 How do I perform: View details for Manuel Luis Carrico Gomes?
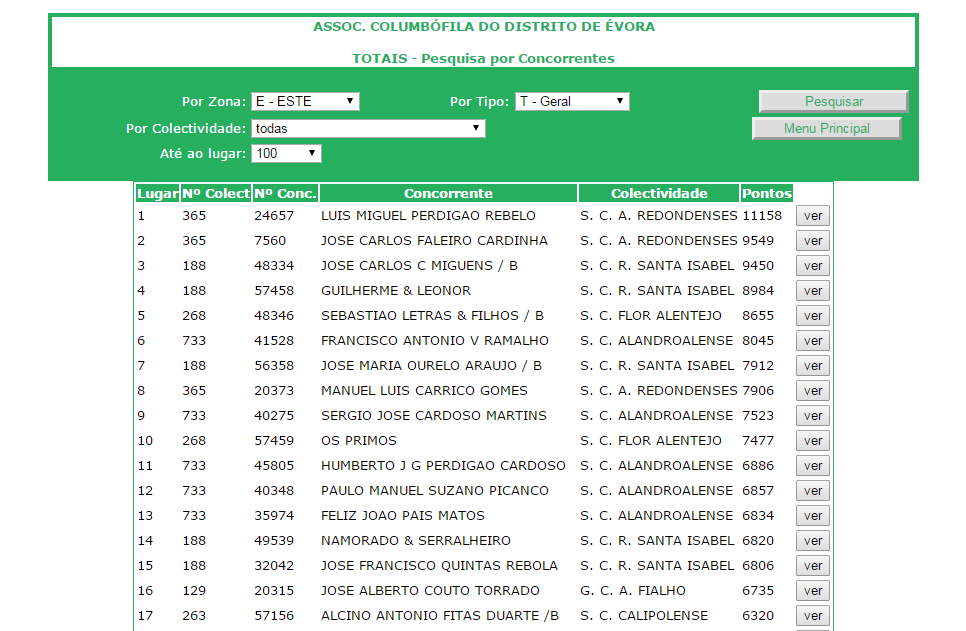tap(813, 391)
